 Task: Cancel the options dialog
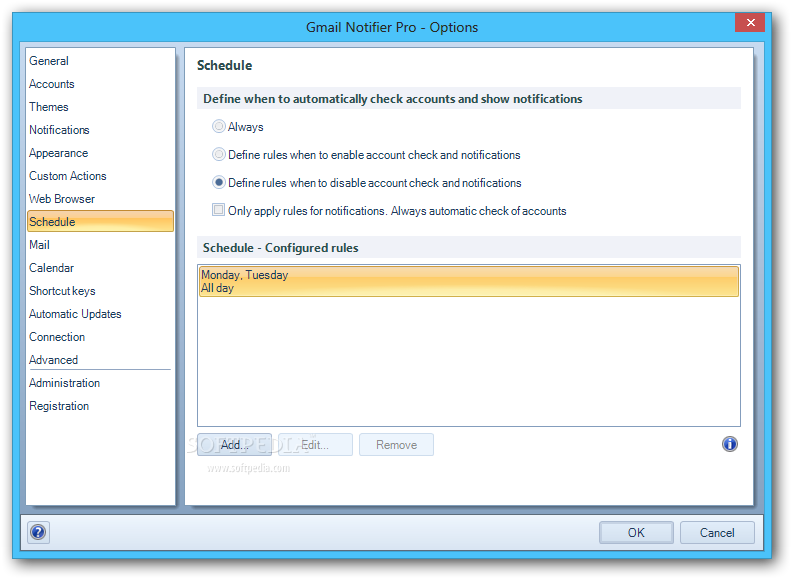(717, 533)
